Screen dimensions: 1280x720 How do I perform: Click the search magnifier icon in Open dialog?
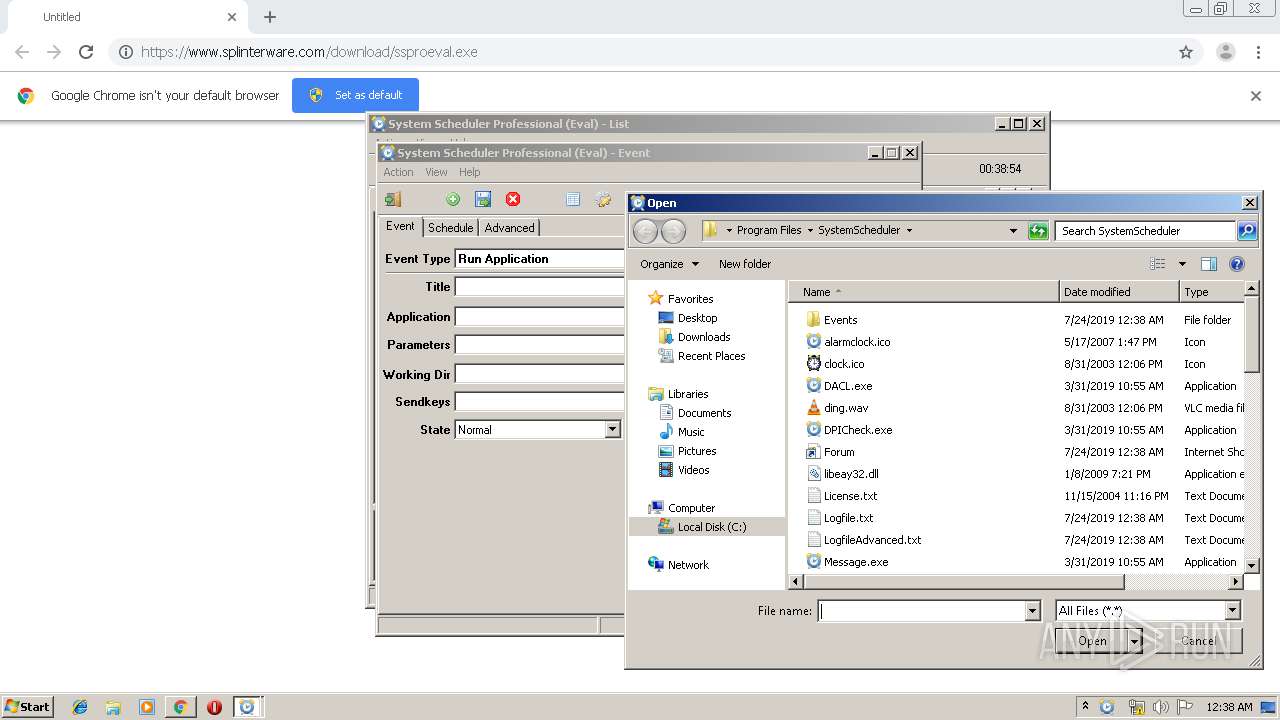tap(1247, 231)
